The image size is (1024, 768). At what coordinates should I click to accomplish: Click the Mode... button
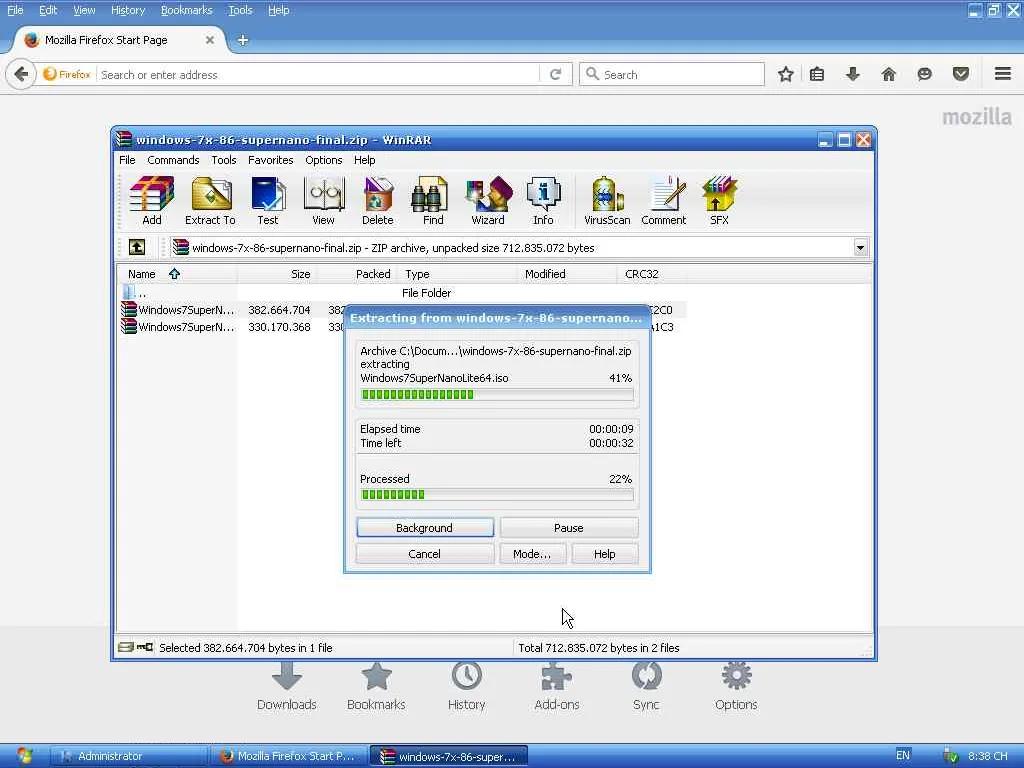coord(532,554)
